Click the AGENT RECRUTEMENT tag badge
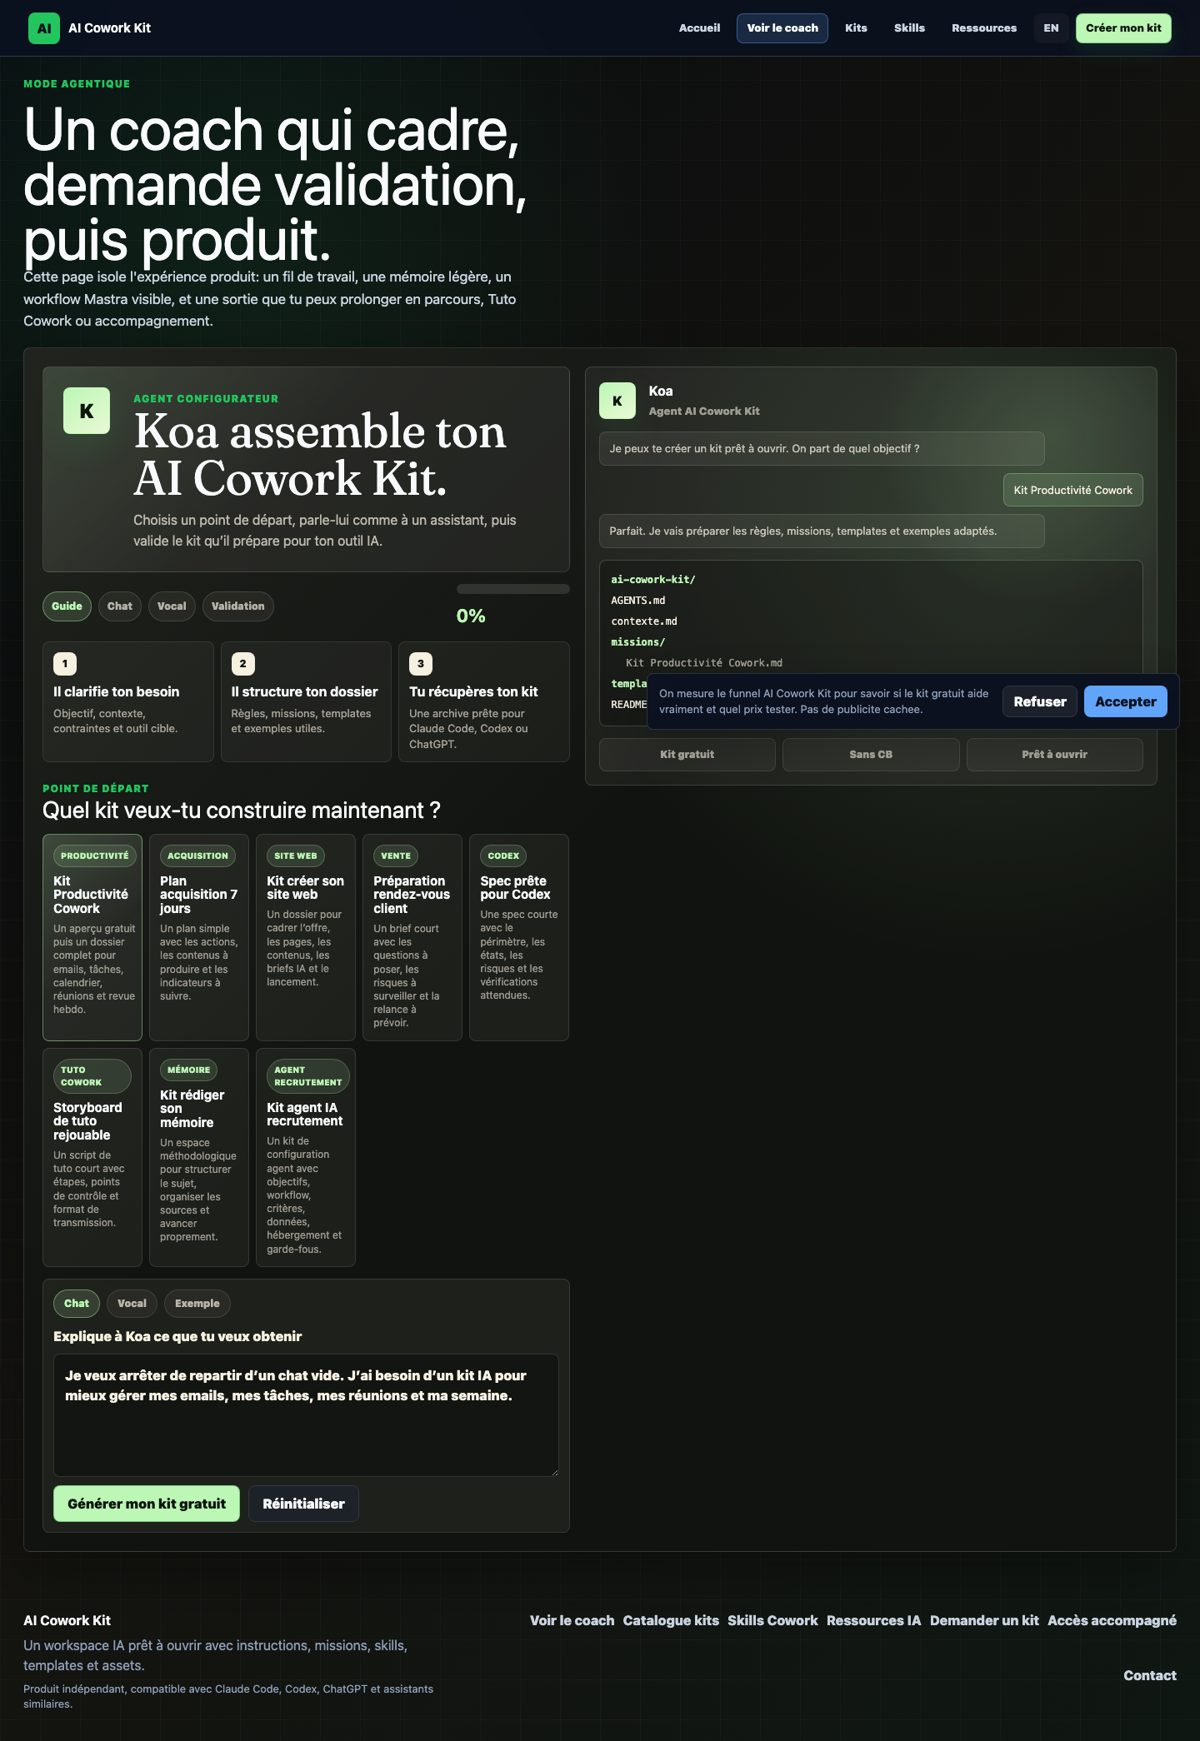This screenshot has width=1200, height=1741. (308, 1076)
